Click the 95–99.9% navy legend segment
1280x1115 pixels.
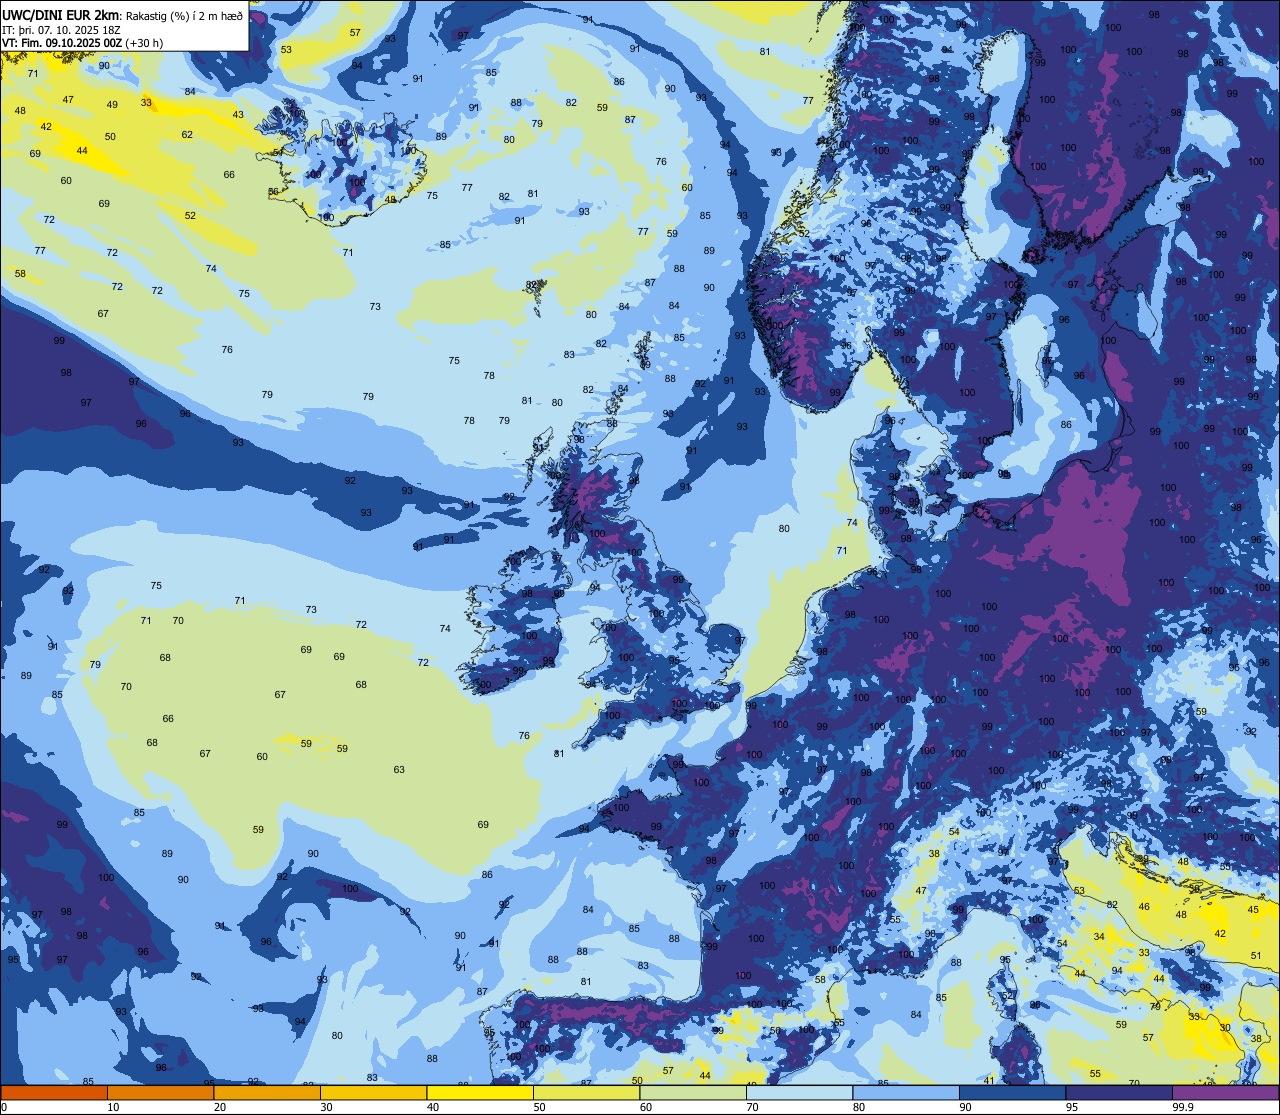1119,1092
